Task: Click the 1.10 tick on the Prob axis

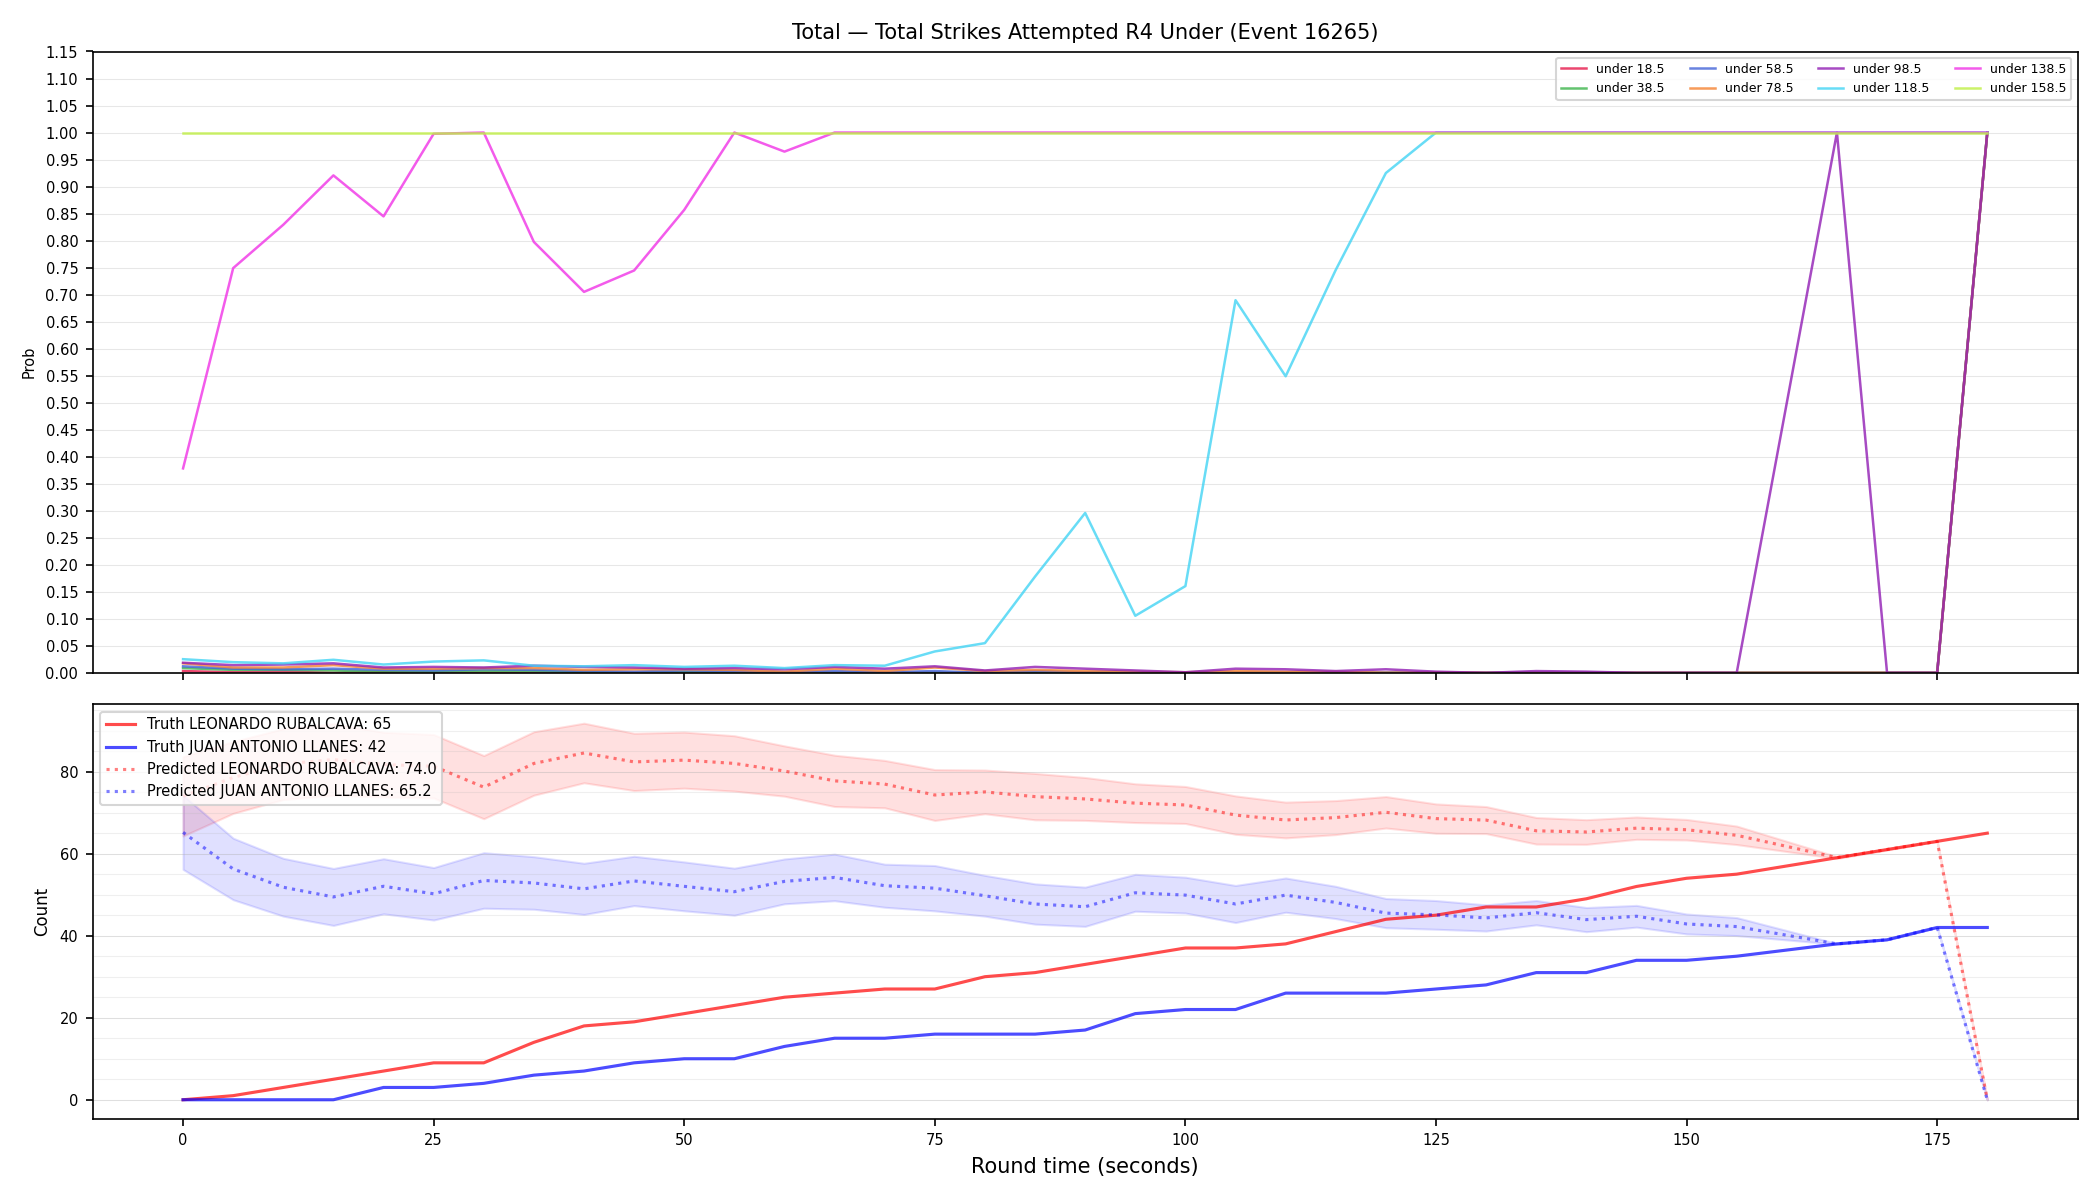Action: point(62,80)
